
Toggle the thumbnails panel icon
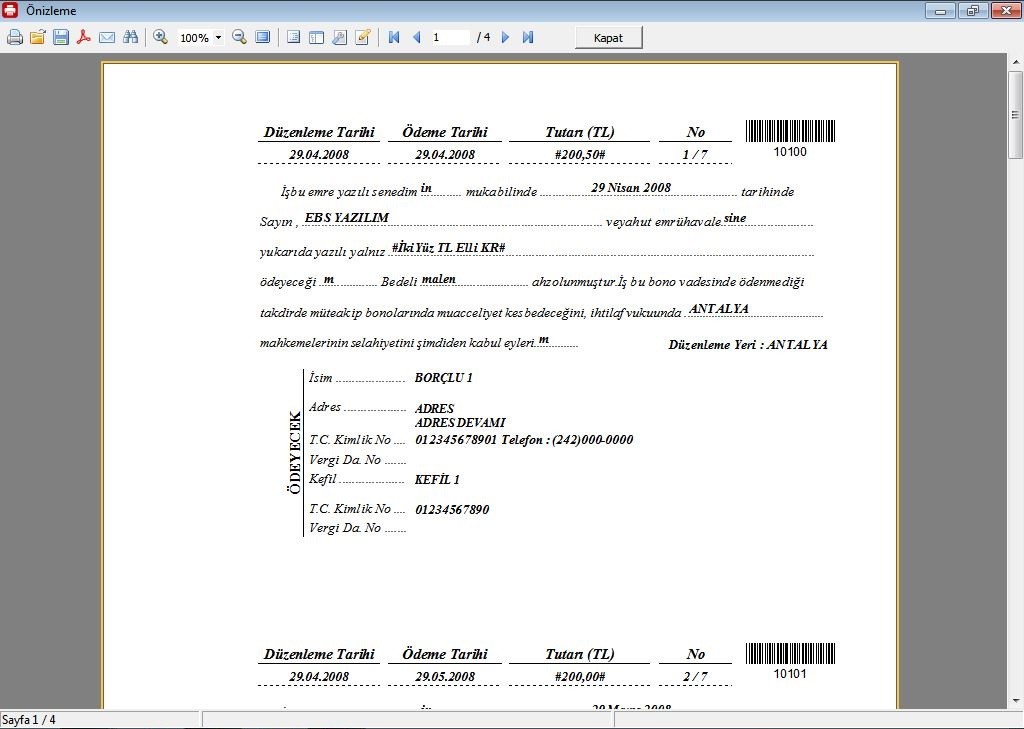pyautogui.click(x=316, y=37)
